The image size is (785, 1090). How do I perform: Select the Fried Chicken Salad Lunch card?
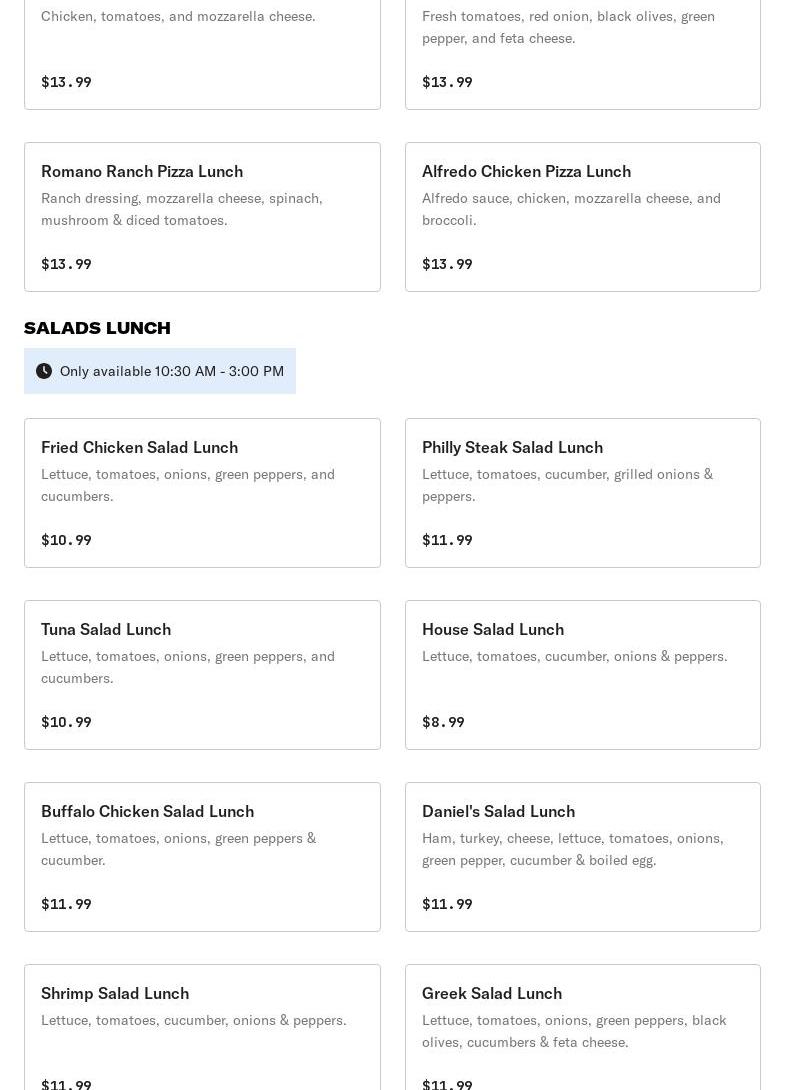(202, 493)
